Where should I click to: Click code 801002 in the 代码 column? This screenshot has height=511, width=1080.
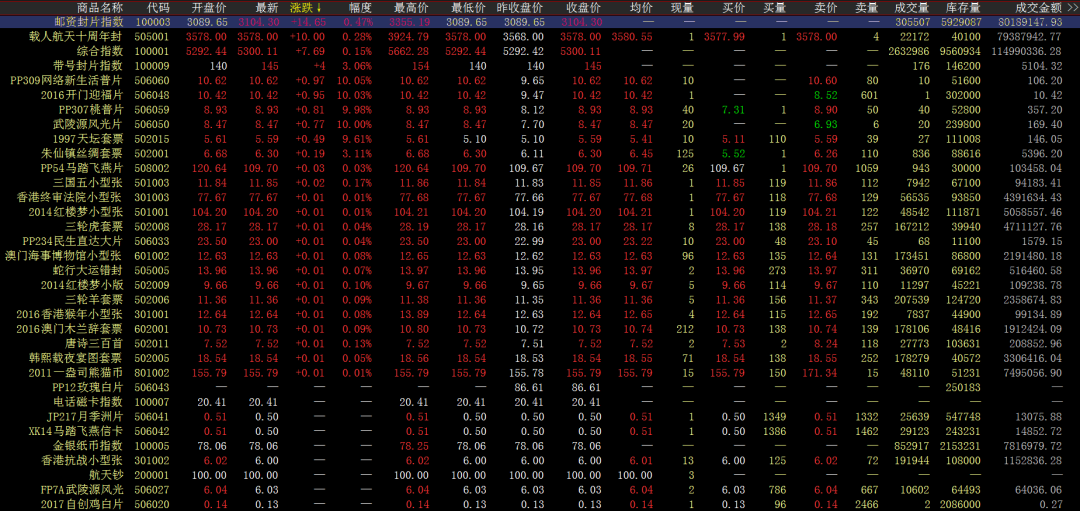coord(152,373)
